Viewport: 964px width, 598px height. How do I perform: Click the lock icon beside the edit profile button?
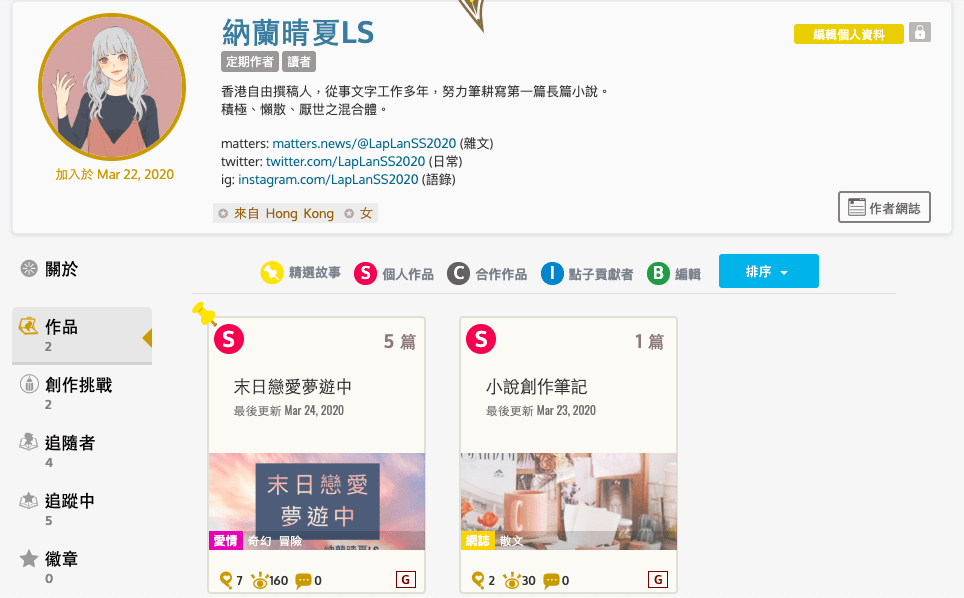920,32
